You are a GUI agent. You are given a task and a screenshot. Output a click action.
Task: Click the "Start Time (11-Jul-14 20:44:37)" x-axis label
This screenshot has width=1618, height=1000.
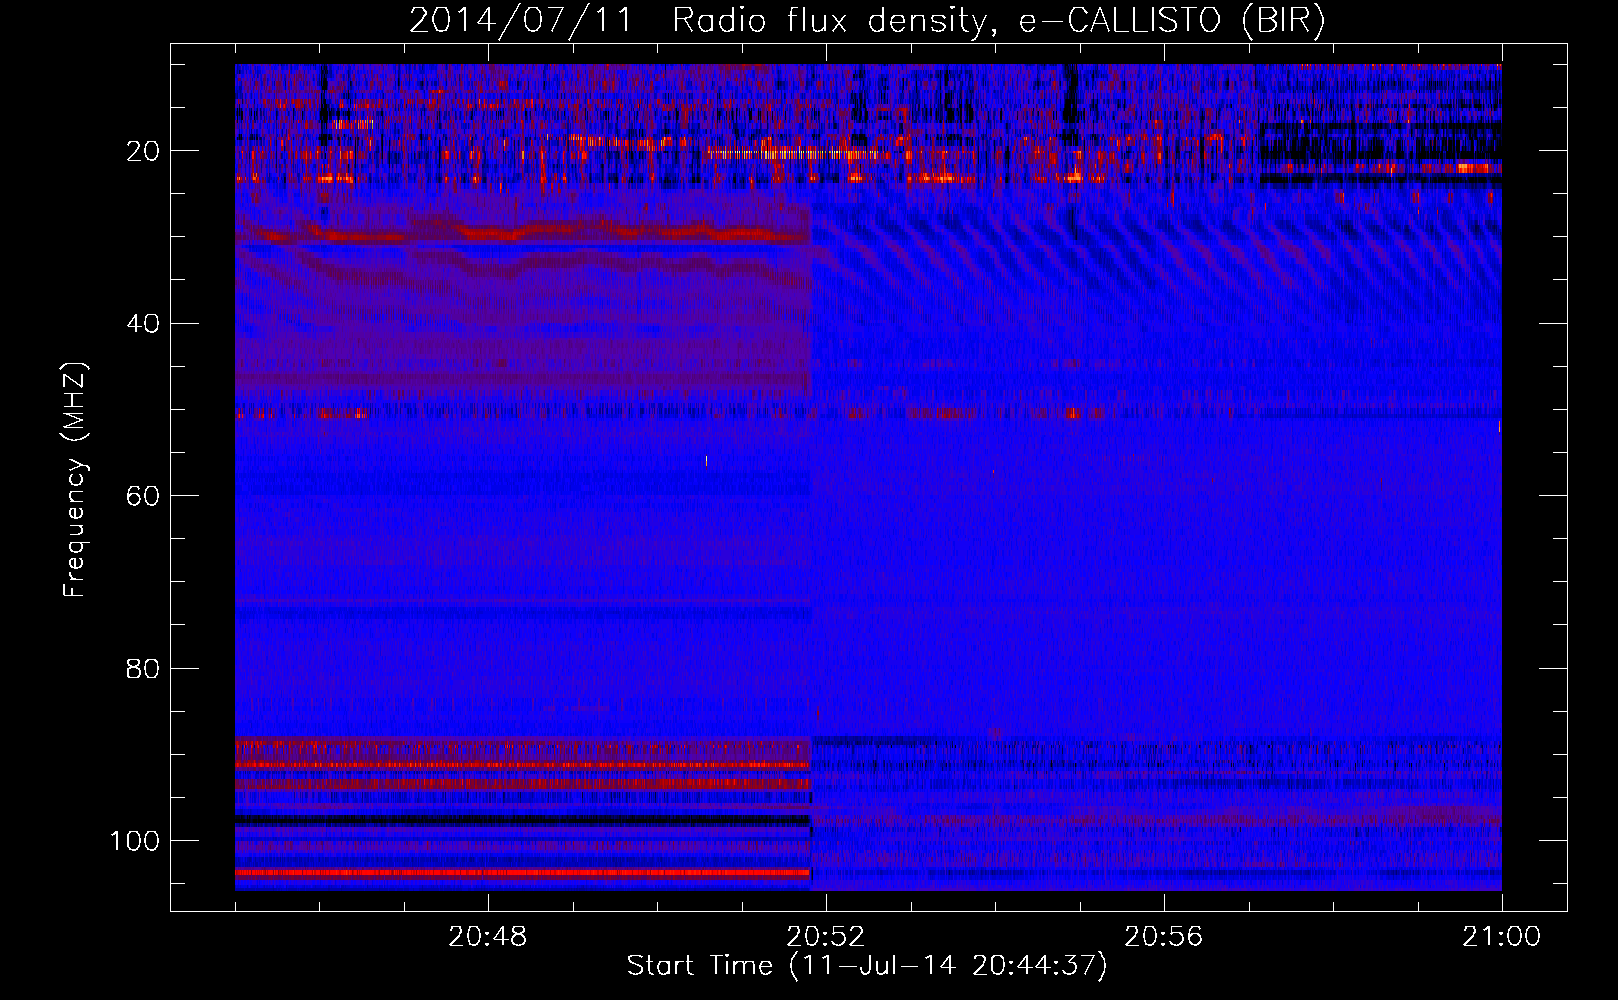pos(867,966)
